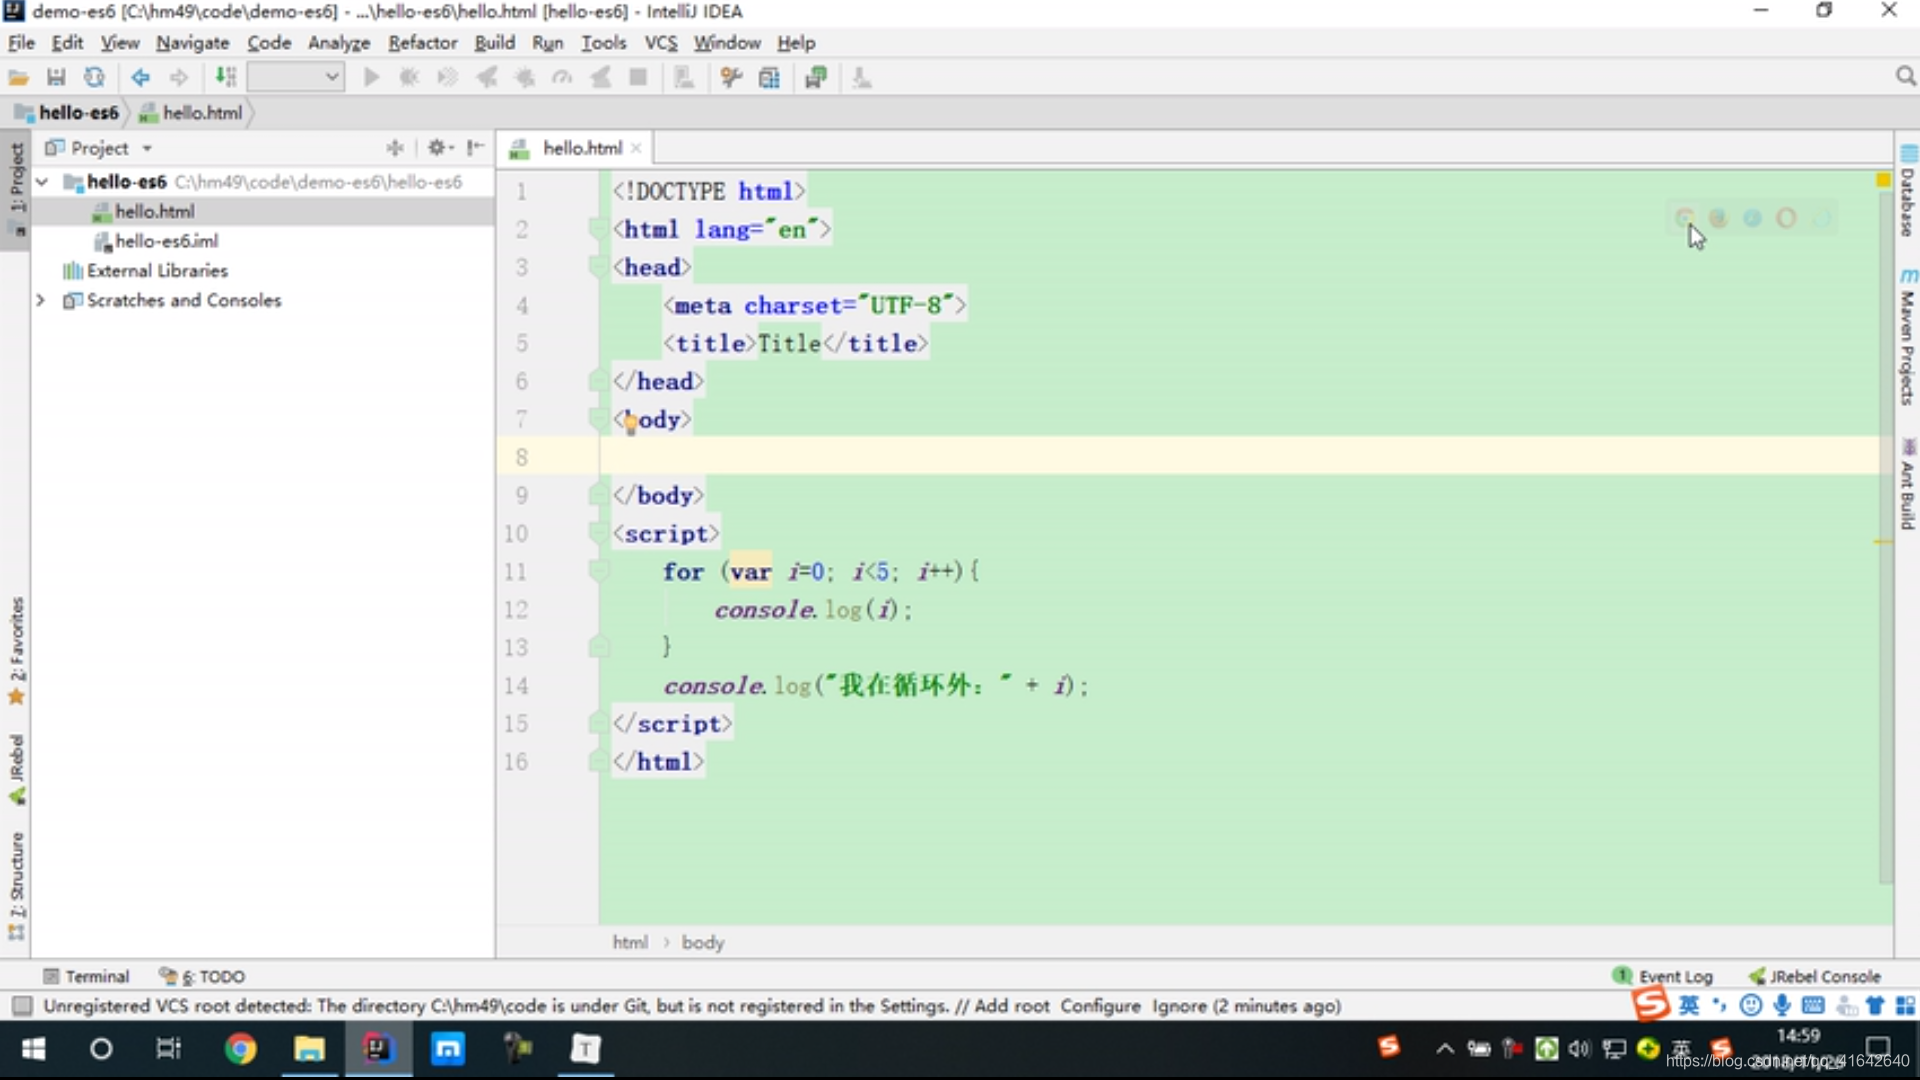
Task: Open the Tools menu
Action: pos(603,43)
